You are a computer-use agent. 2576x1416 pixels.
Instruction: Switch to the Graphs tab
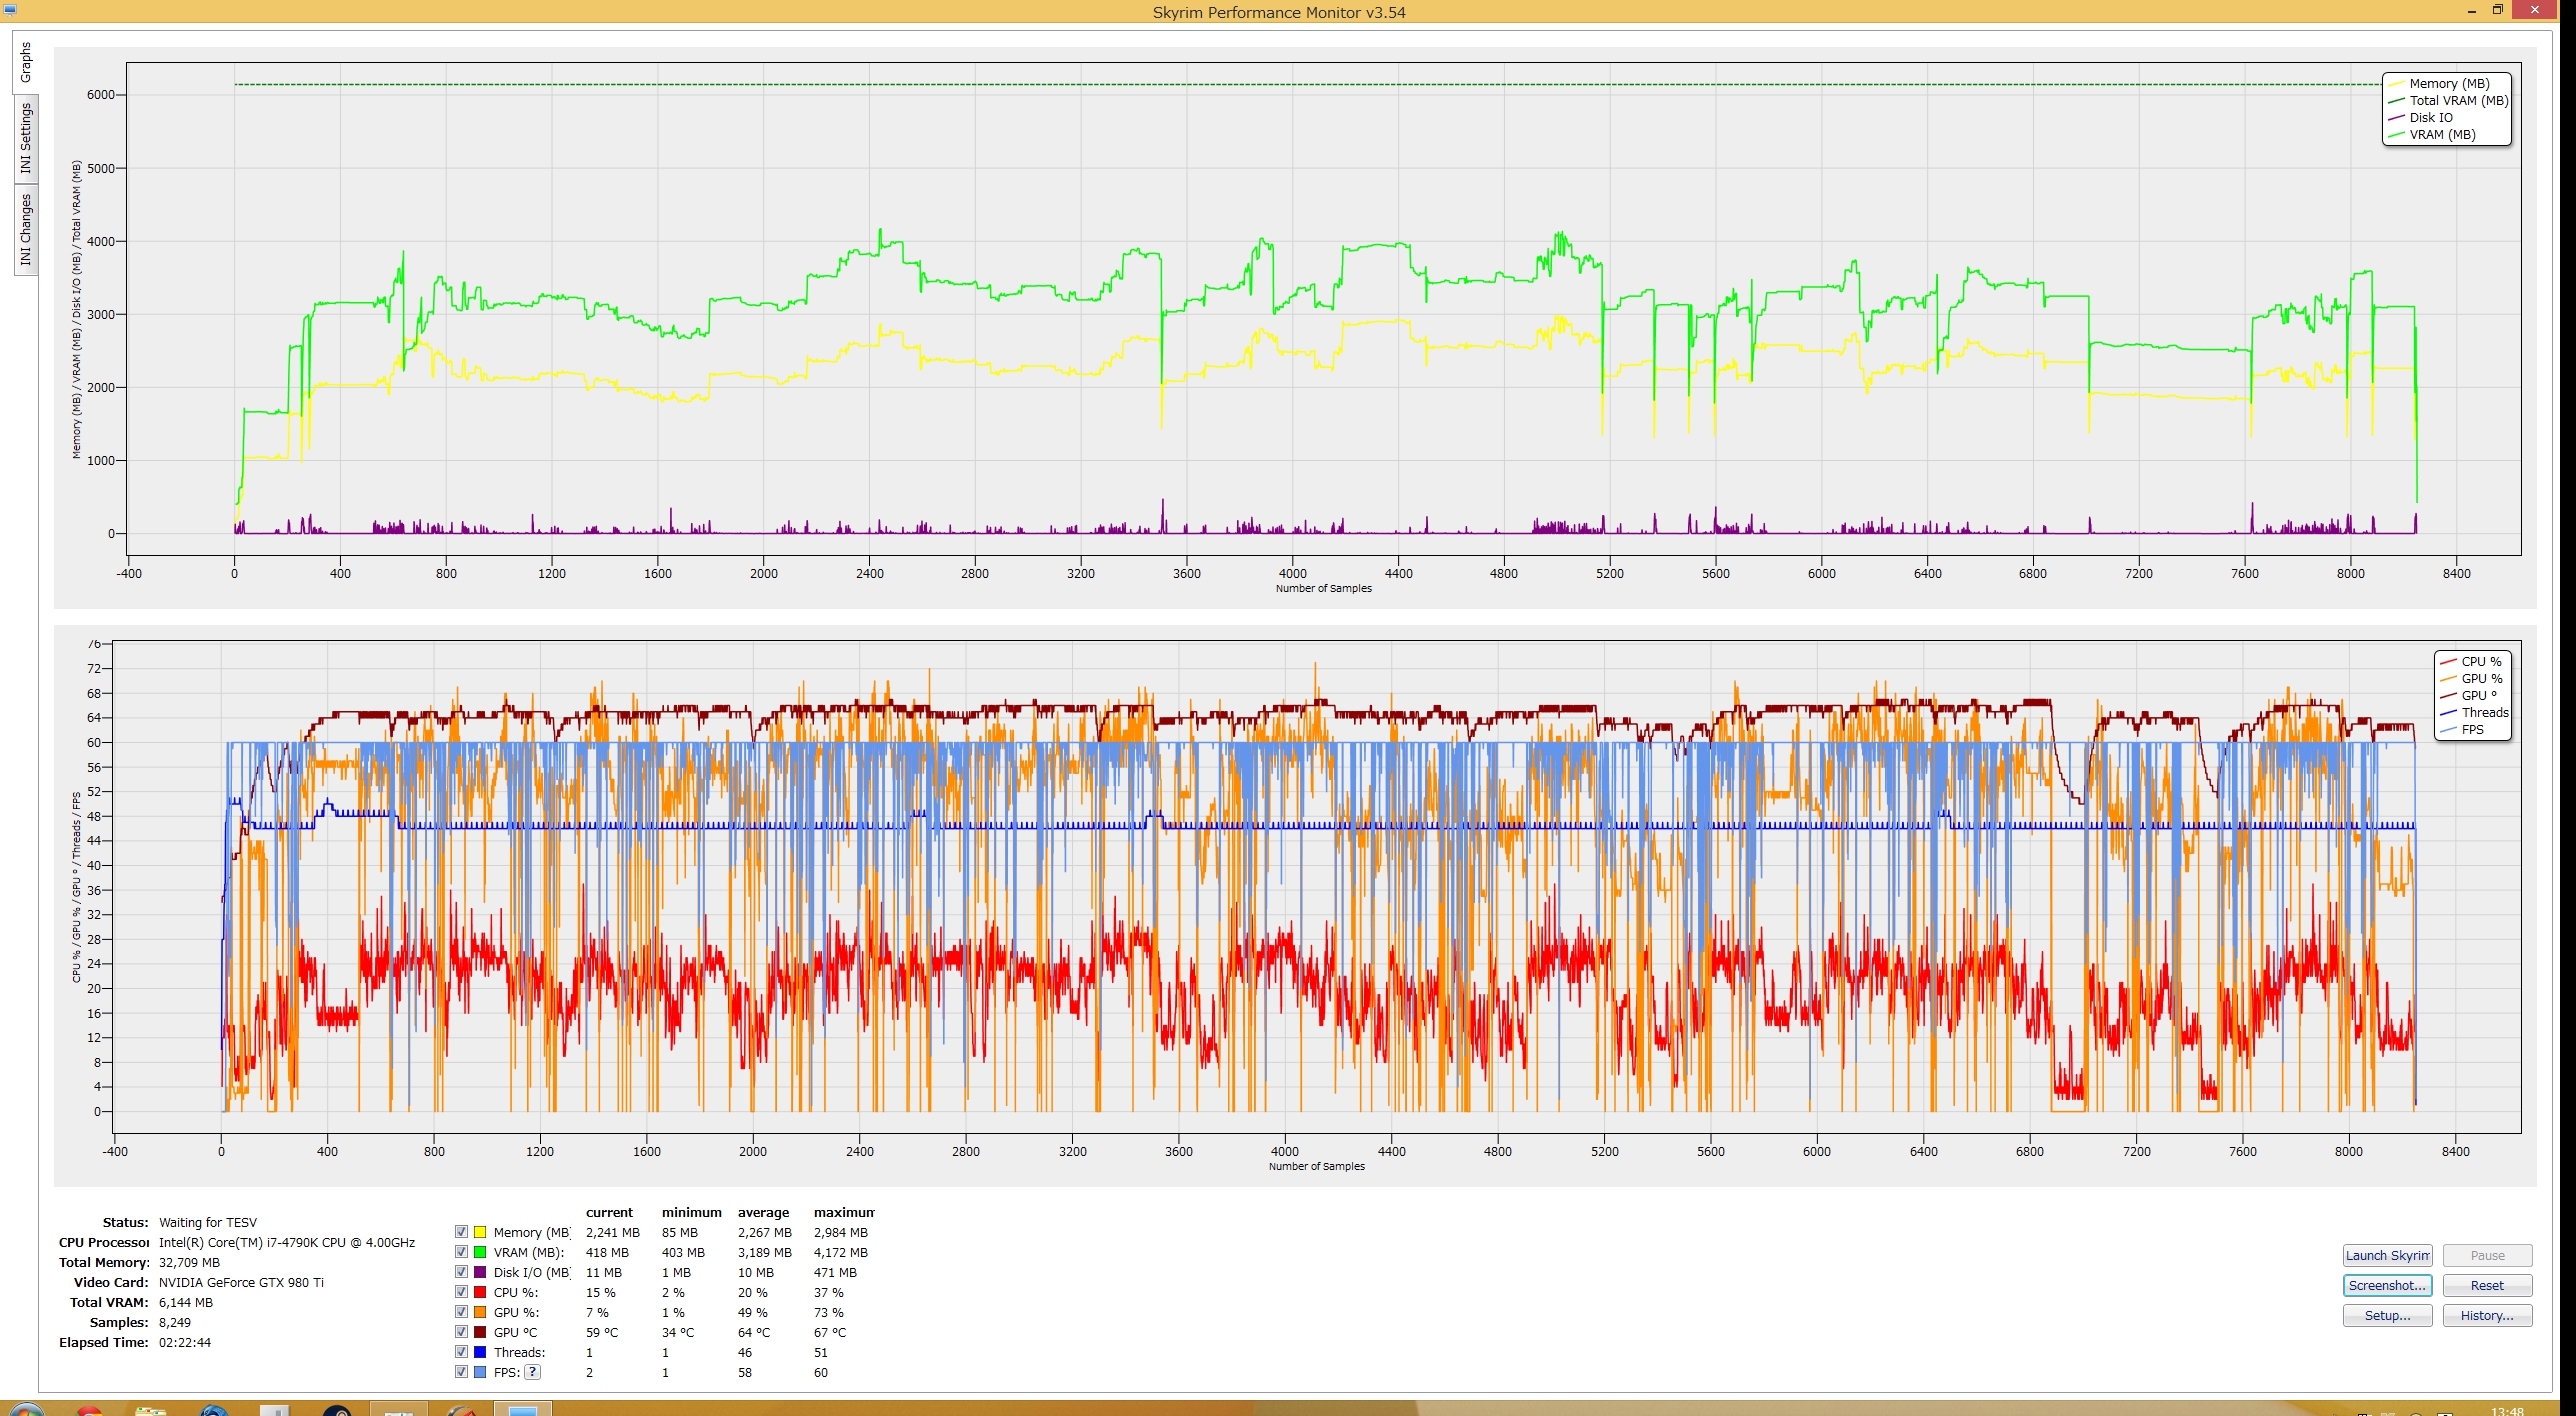pos(26,63)
